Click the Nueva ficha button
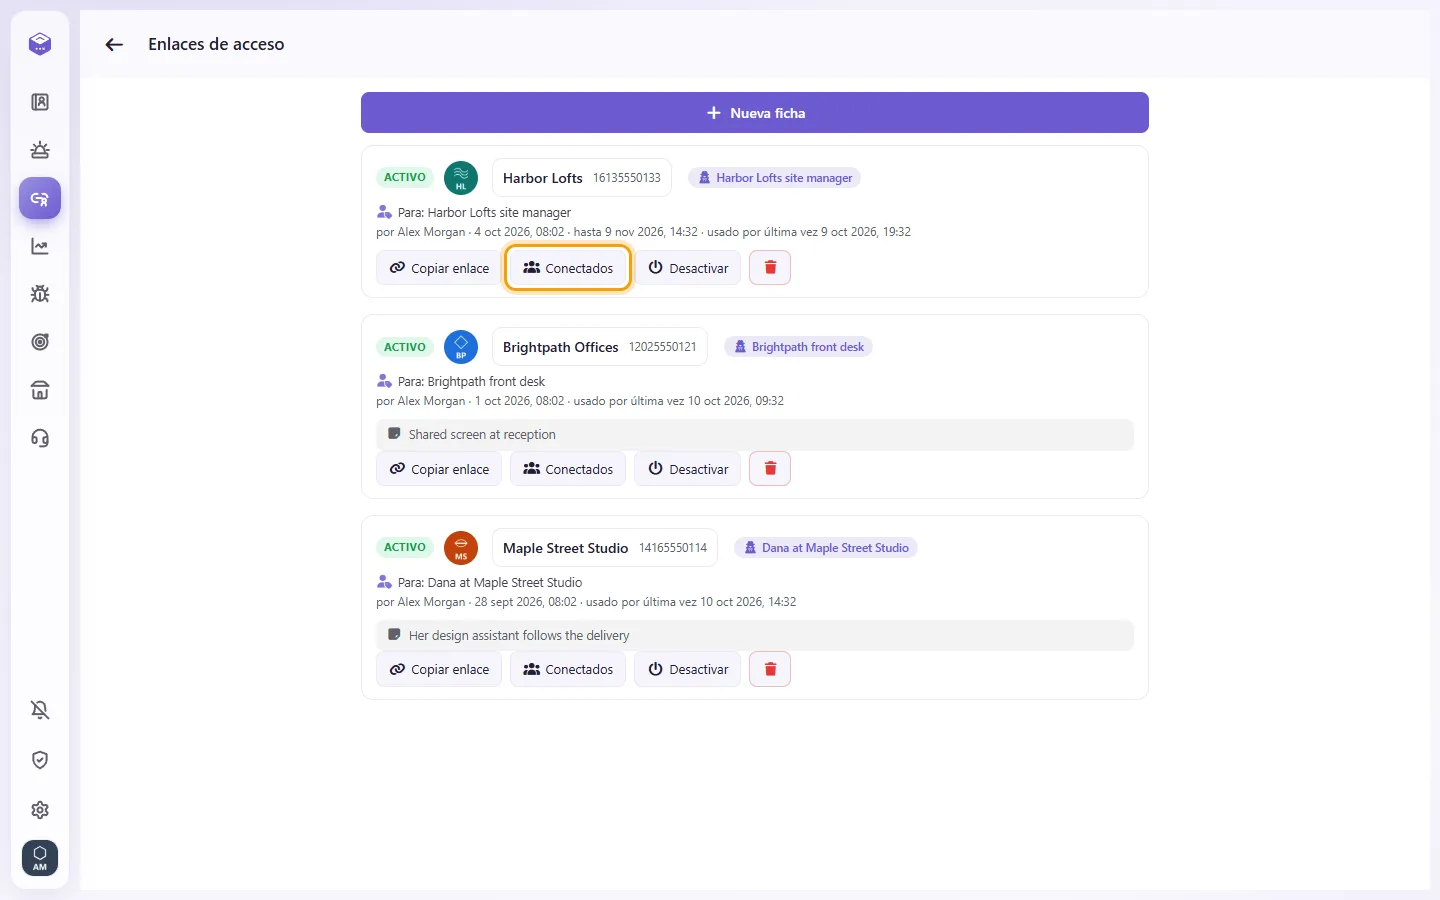The width and height of the screenshot is (1440, 900). pos(755,113)
